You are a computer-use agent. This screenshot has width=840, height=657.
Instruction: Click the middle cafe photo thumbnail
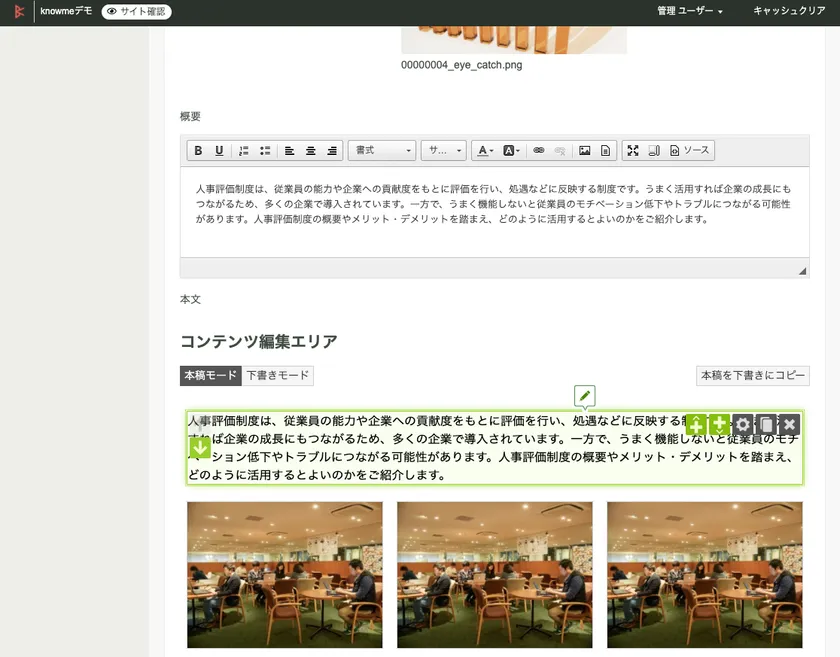click(494, 574)
